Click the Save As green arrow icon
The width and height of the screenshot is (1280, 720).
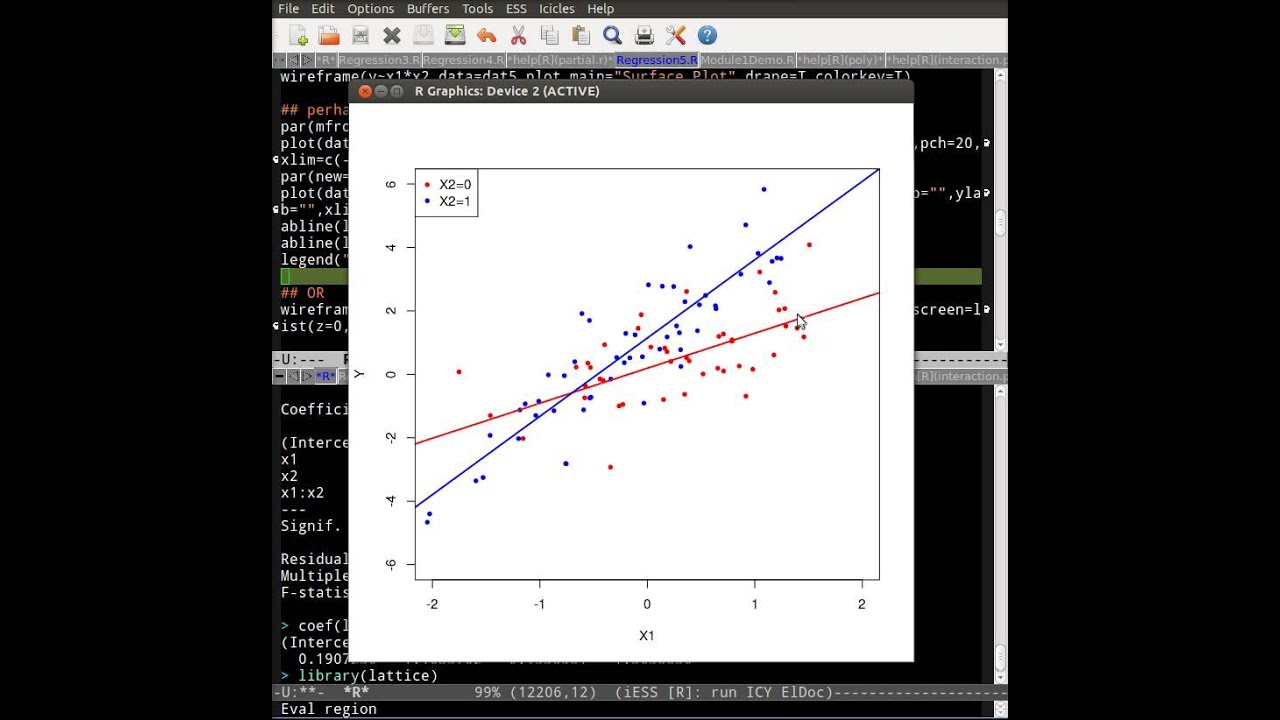pos(455,36)
